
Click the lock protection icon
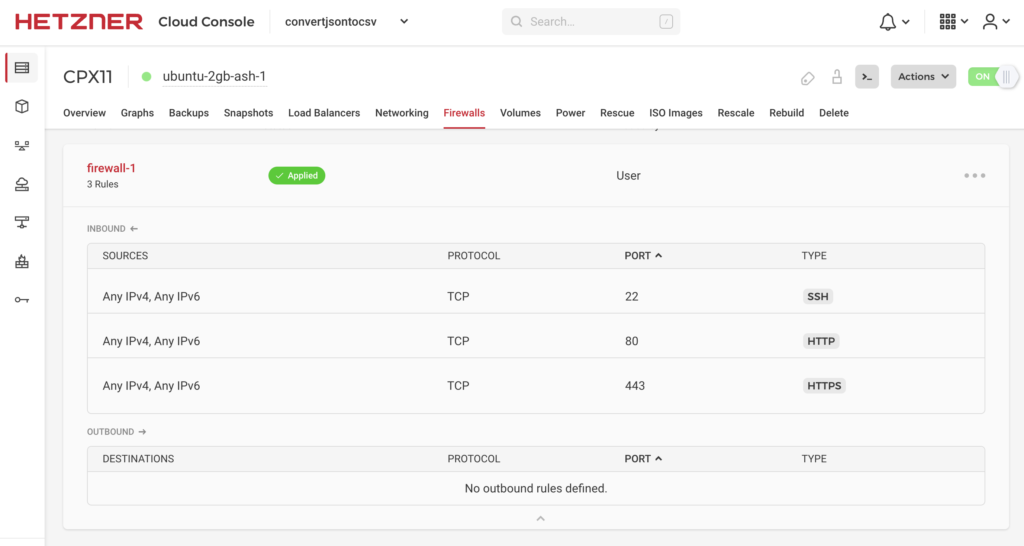837,77
